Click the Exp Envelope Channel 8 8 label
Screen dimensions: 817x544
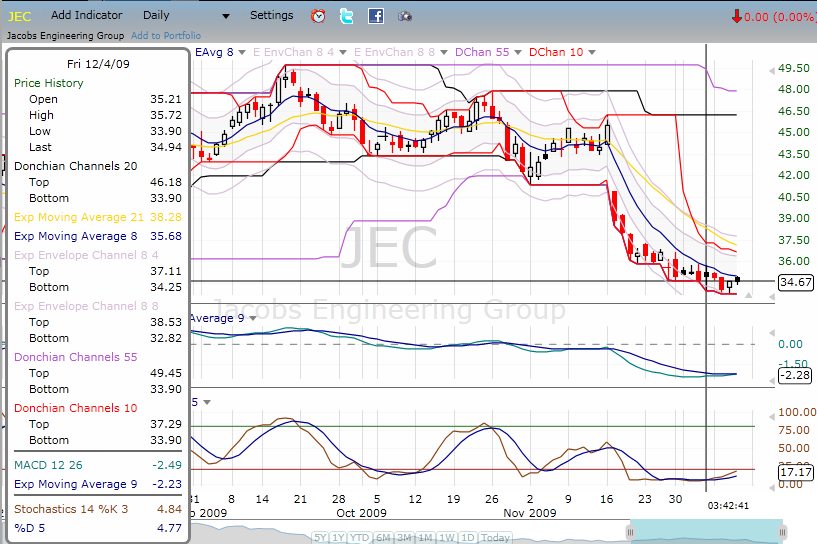coord(86,306)
